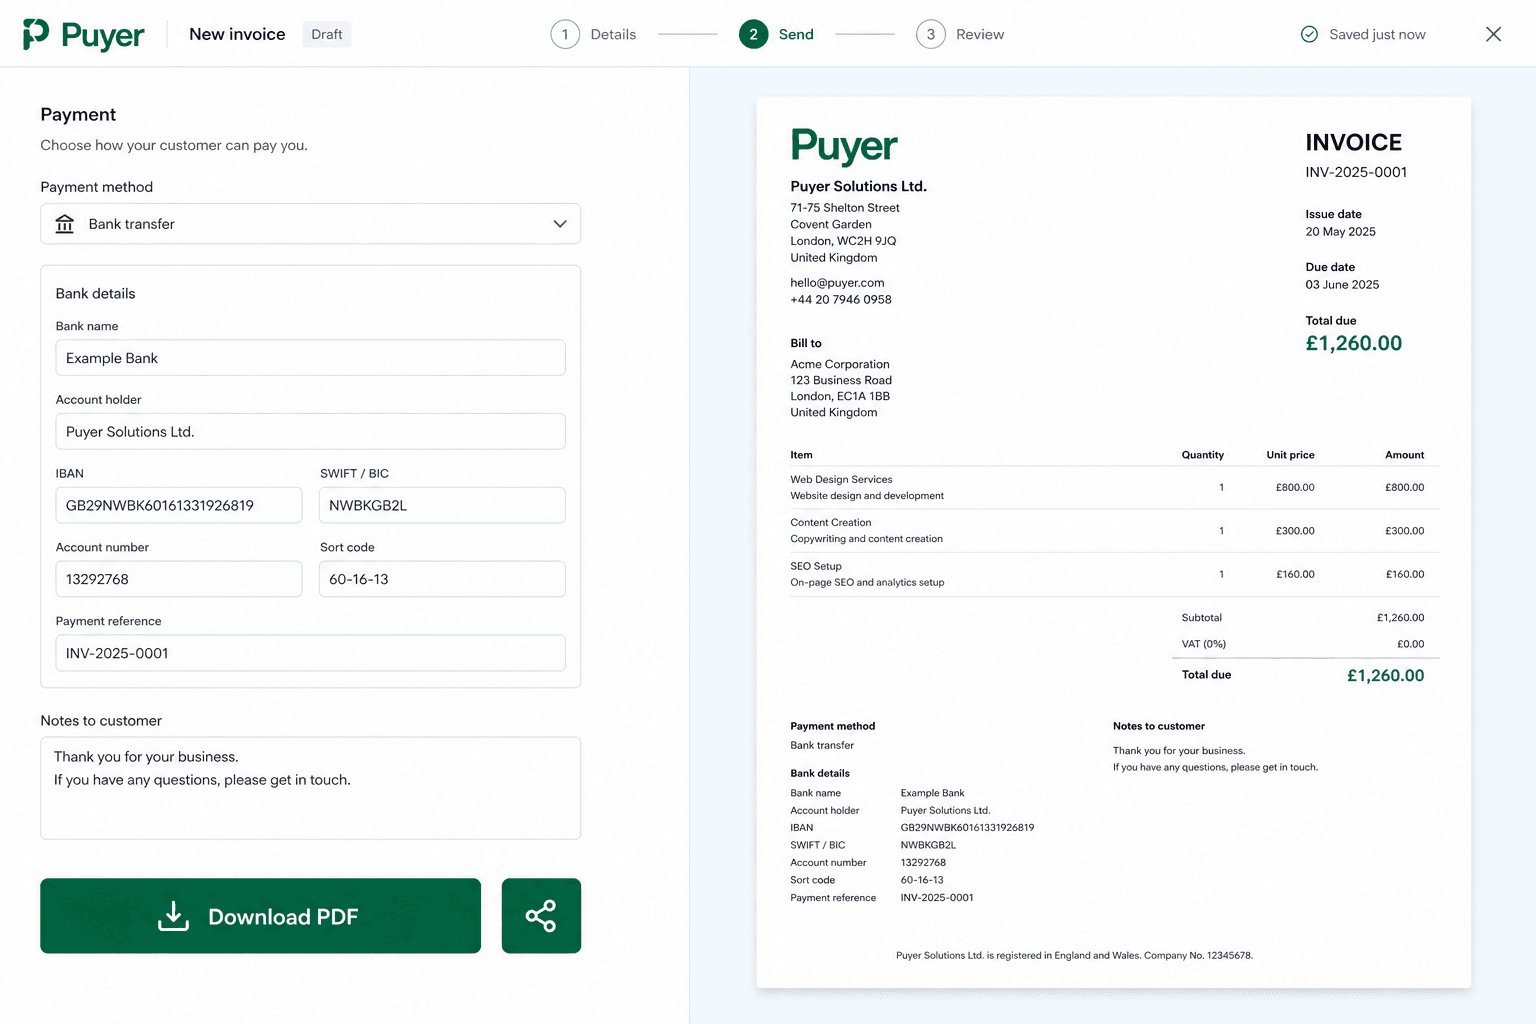Click the '+44 20 7946 0958' phone number
This screenshot has height=1024, width=1536.
coord(841,299)
